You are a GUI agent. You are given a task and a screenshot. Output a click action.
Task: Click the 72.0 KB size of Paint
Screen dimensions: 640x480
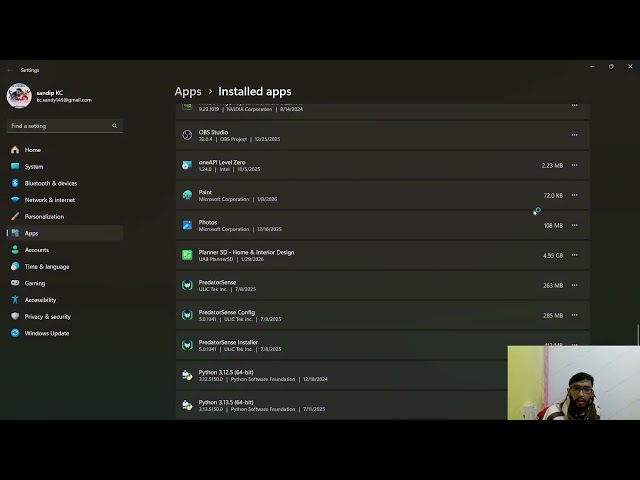(553, 196)
